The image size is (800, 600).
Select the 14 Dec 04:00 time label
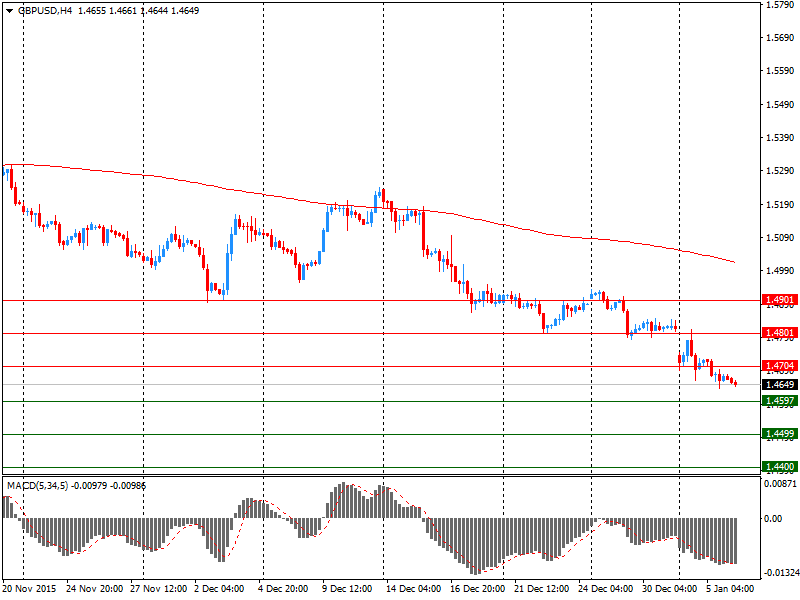point(414,588)
